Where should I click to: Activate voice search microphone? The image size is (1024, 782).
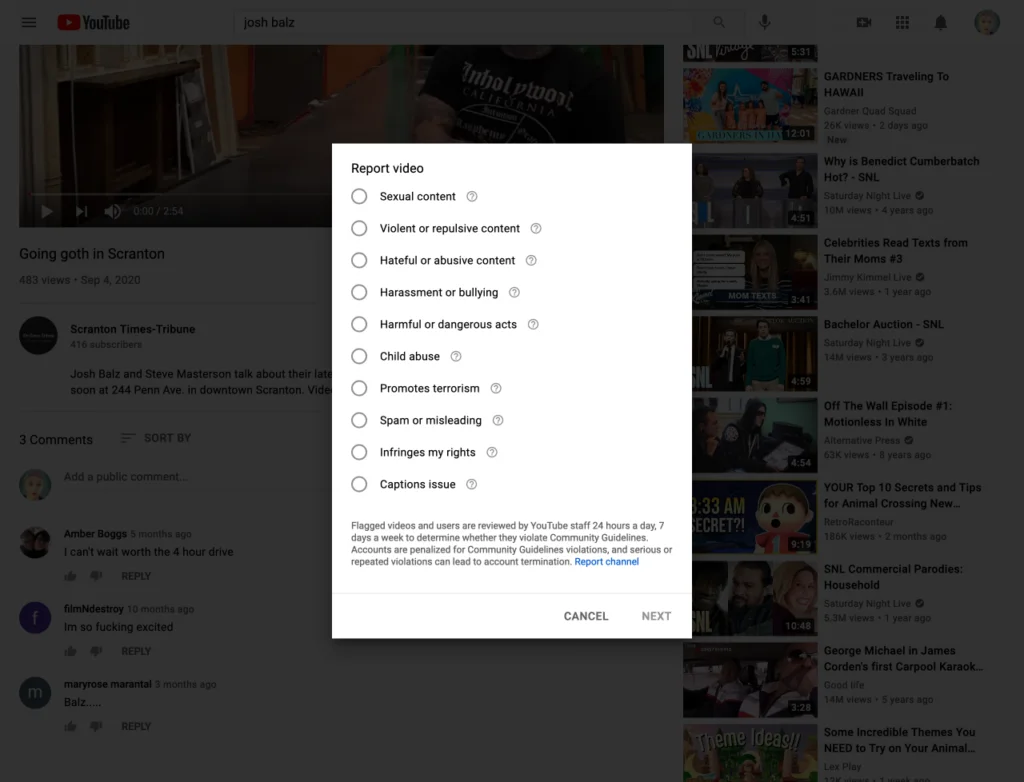click(x=764, y=22)
